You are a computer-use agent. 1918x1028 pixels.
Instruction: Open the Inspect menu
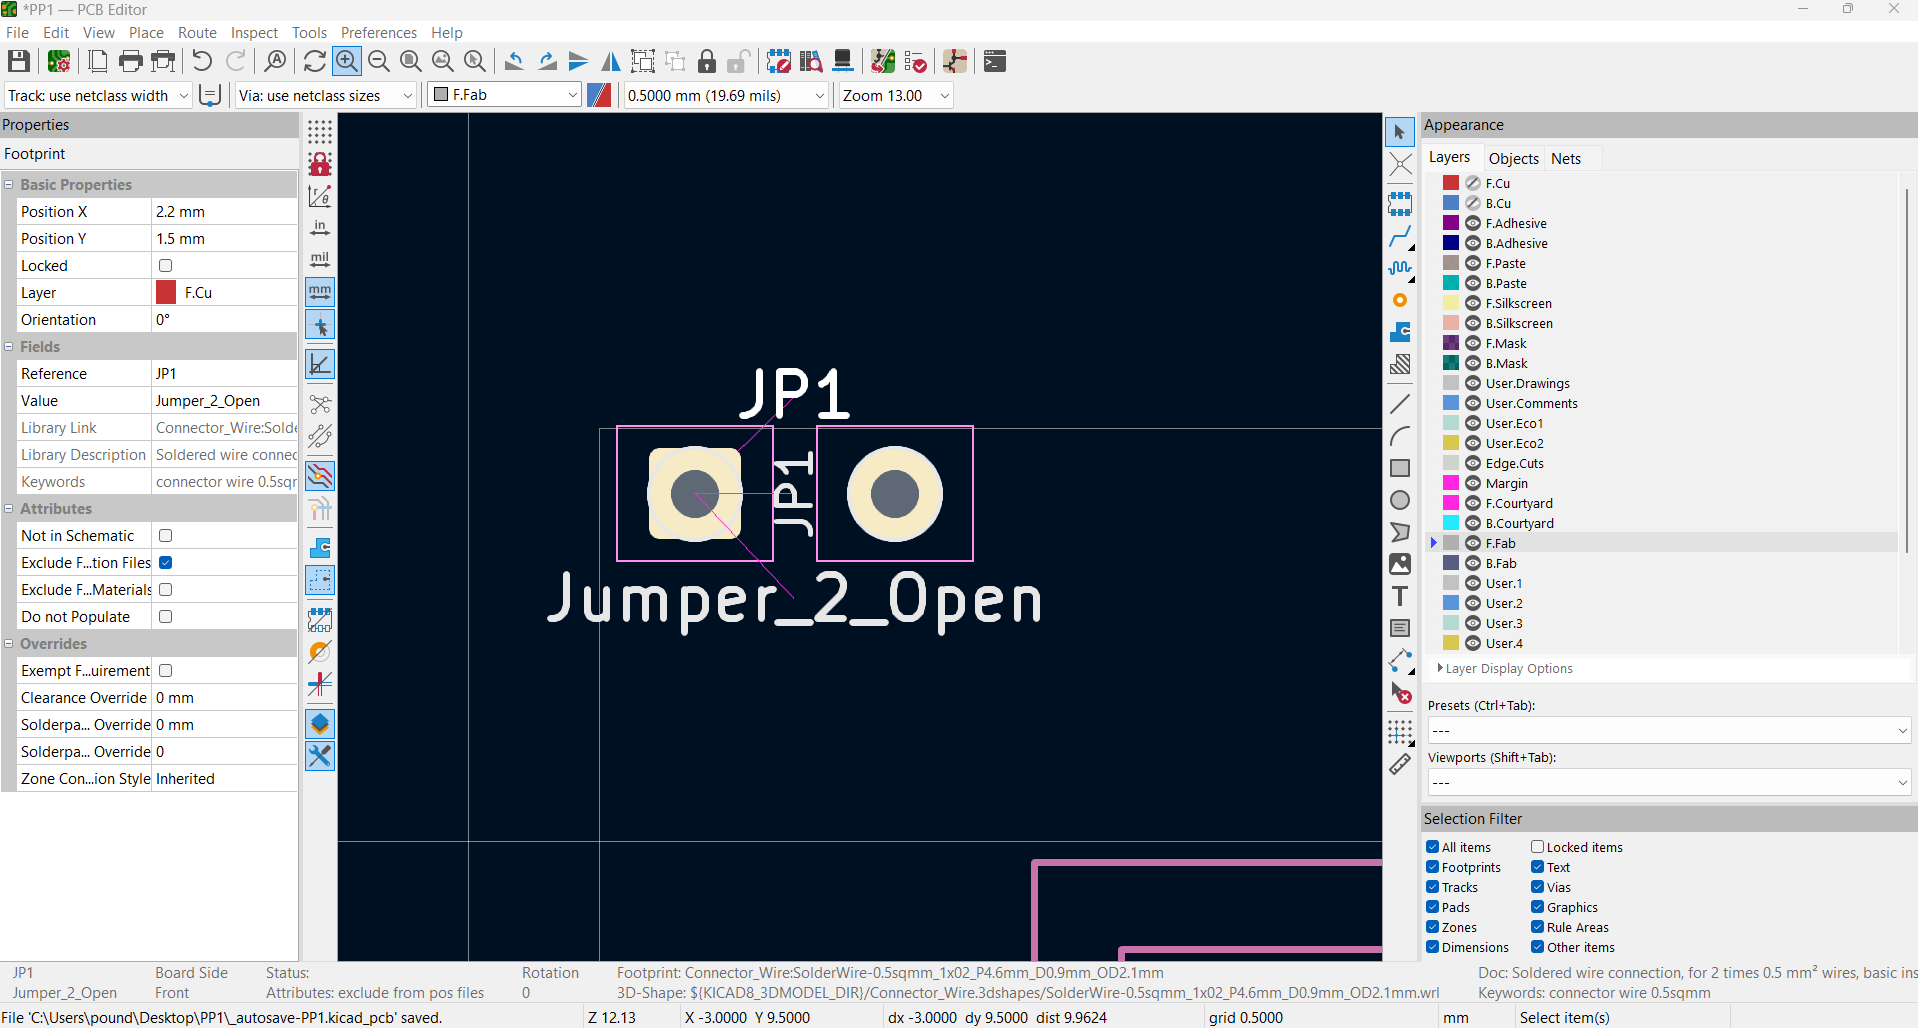click(254, 32)
